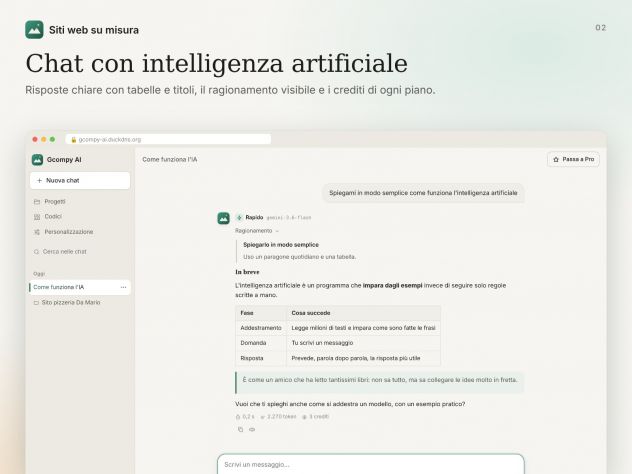632x474 pixels.
Task: Start a Nuova chat
Action: (x=80, y=181)
